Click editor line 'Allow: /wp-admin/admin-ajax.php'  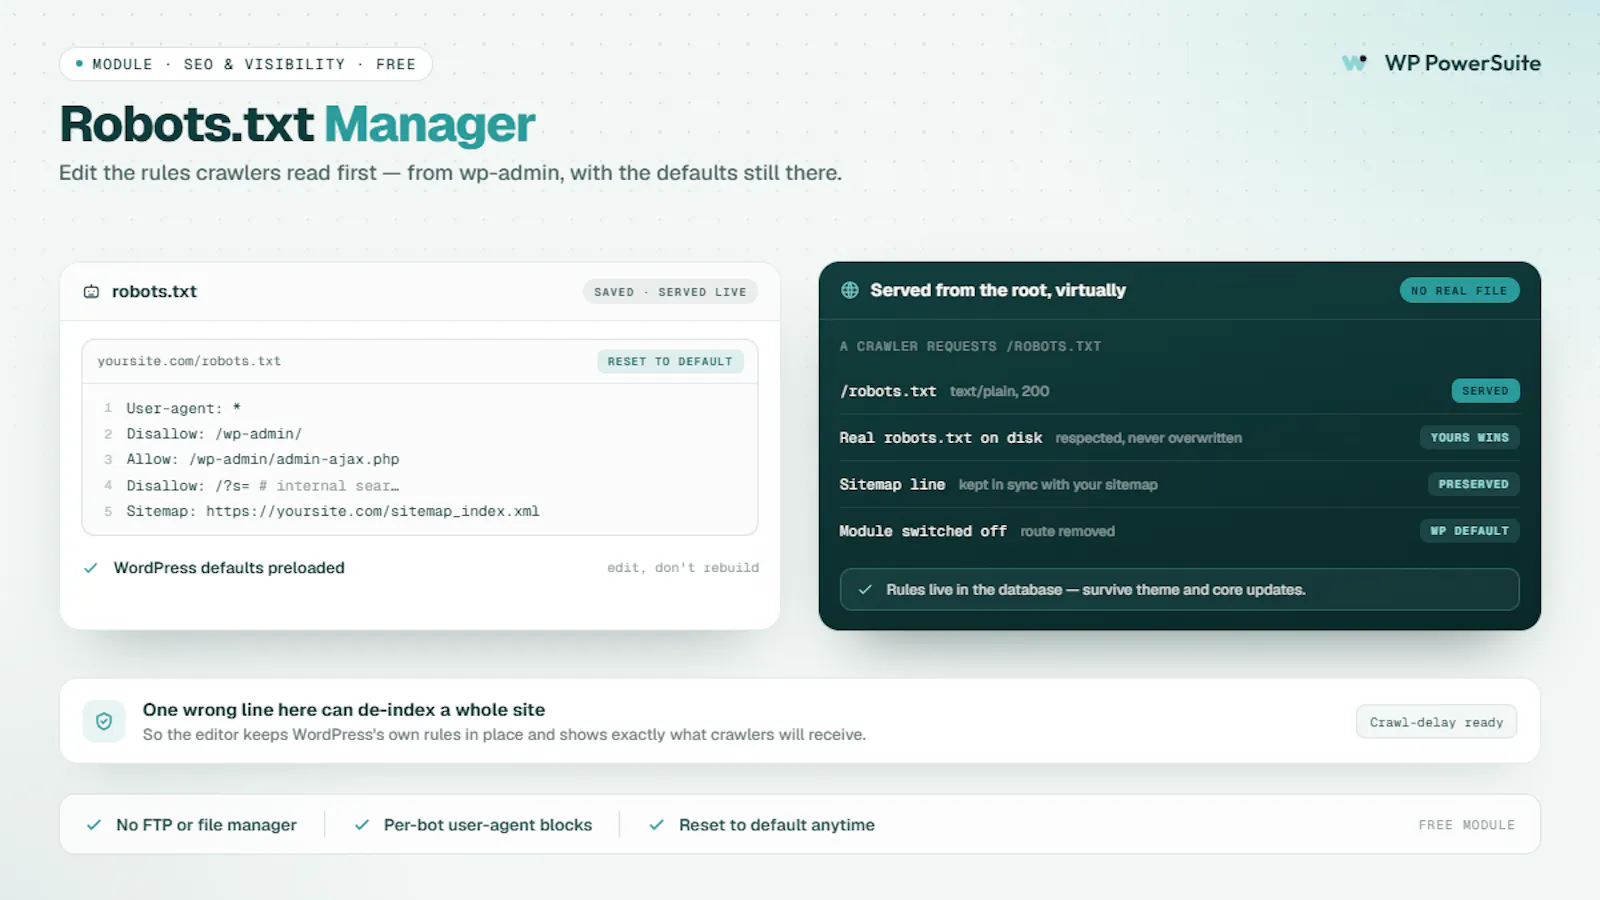tap(263, 459)
